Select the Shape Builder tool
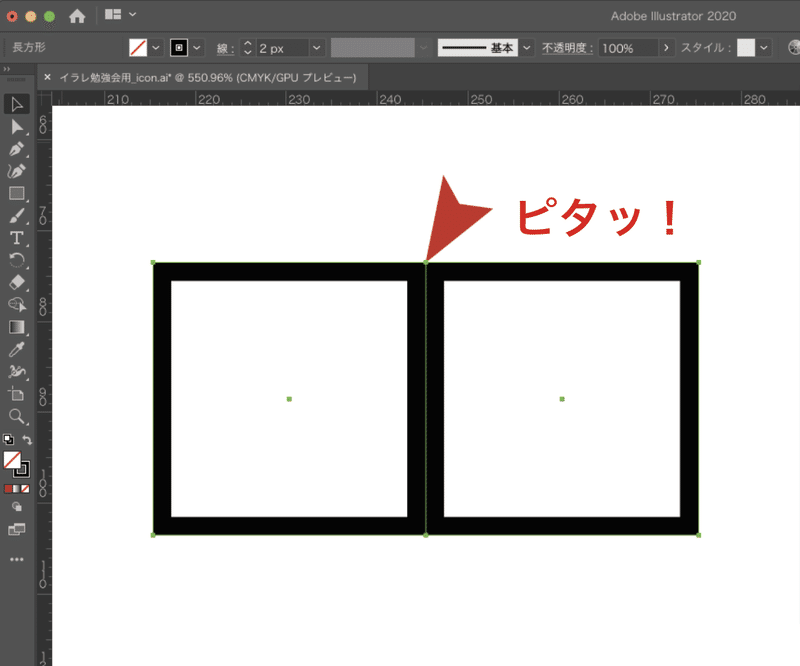Image resolution: width=800 pixels, height=666 pixels. click(17, 305)
